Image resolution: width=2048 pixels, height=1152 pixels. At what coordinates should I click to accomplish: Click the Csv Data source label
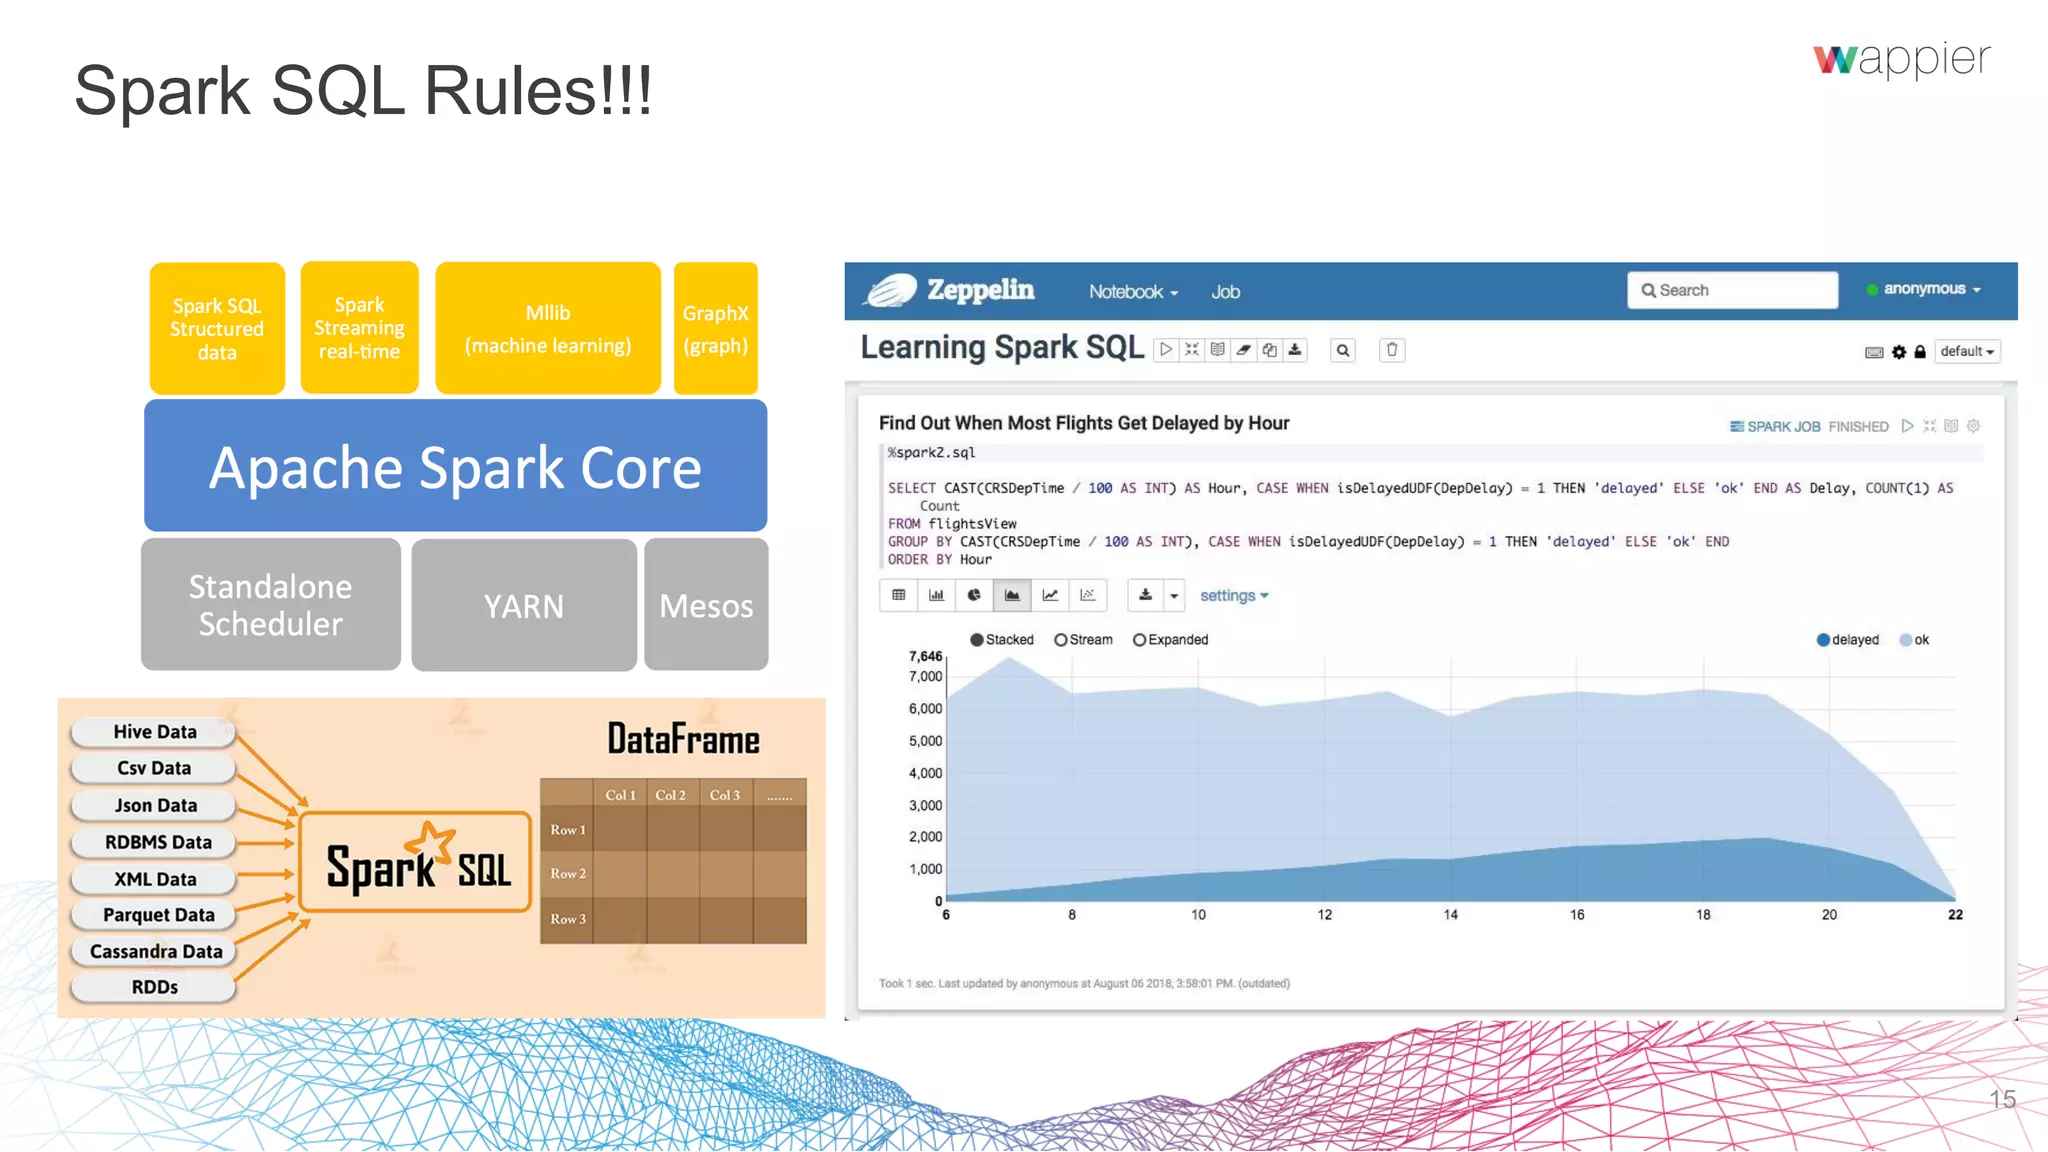(x=154, y=768)
